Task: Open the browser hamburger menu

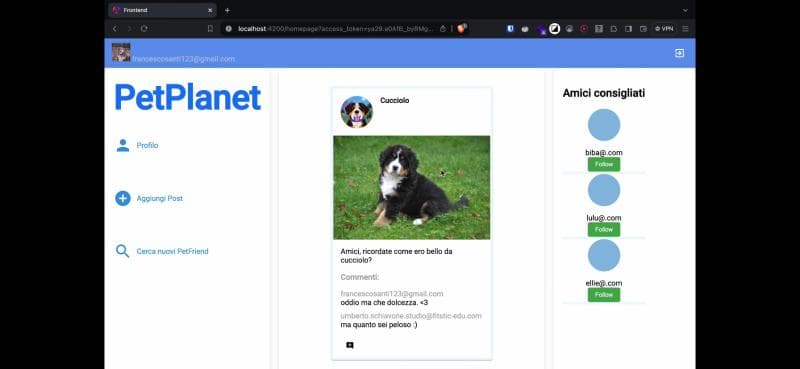Action: tap(685, 29)
